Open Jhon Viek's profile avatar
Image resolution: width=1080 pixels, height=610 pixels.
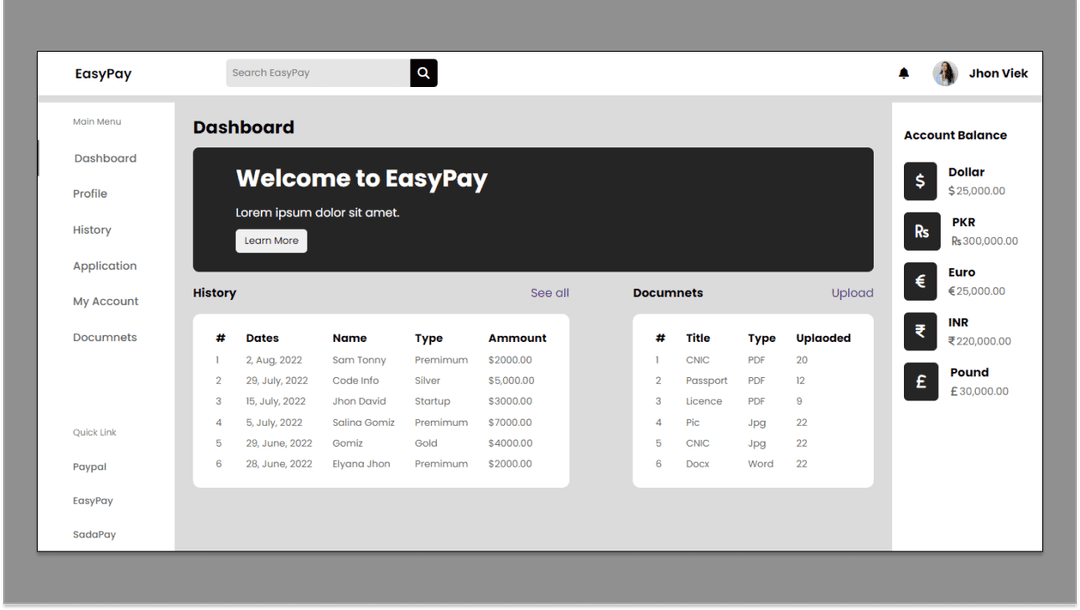(x=945, y=73)
